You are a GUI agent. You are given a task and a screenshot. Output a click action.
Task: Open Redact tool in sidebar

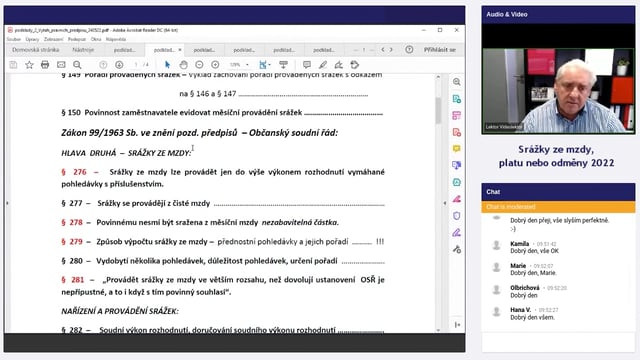pyautogui.click(x=457, y=199)
